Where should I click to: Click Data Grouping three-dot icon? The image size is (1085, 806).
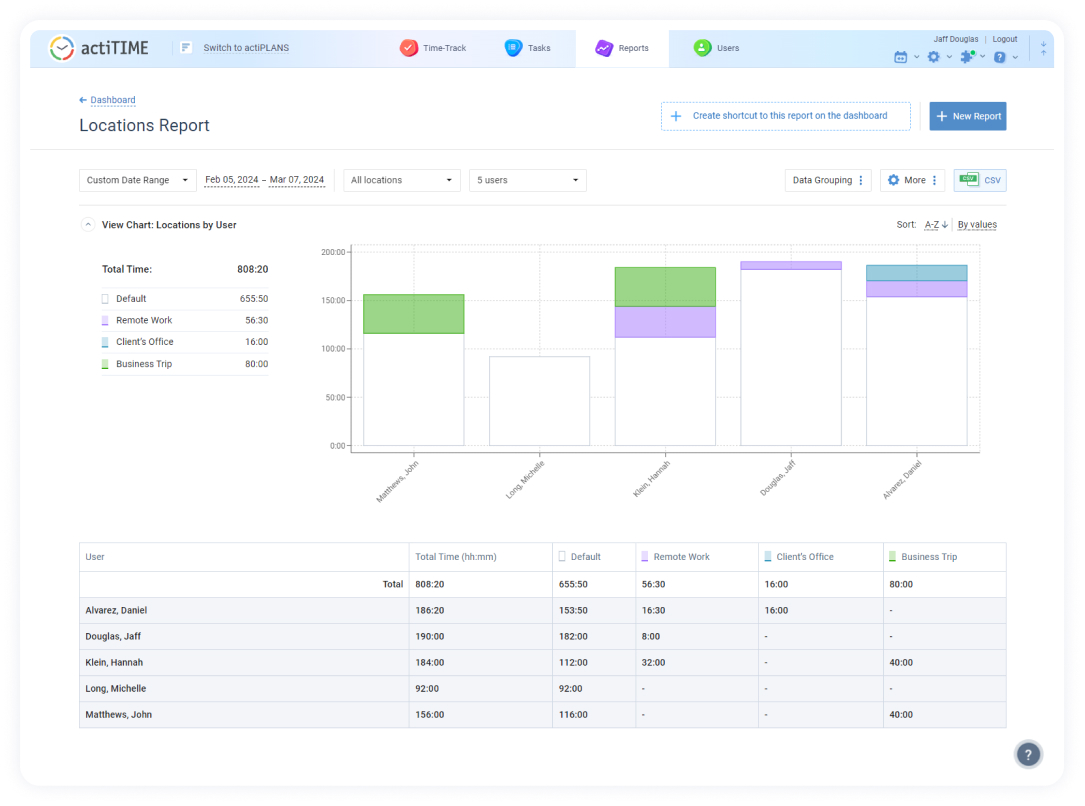point(861,180)
